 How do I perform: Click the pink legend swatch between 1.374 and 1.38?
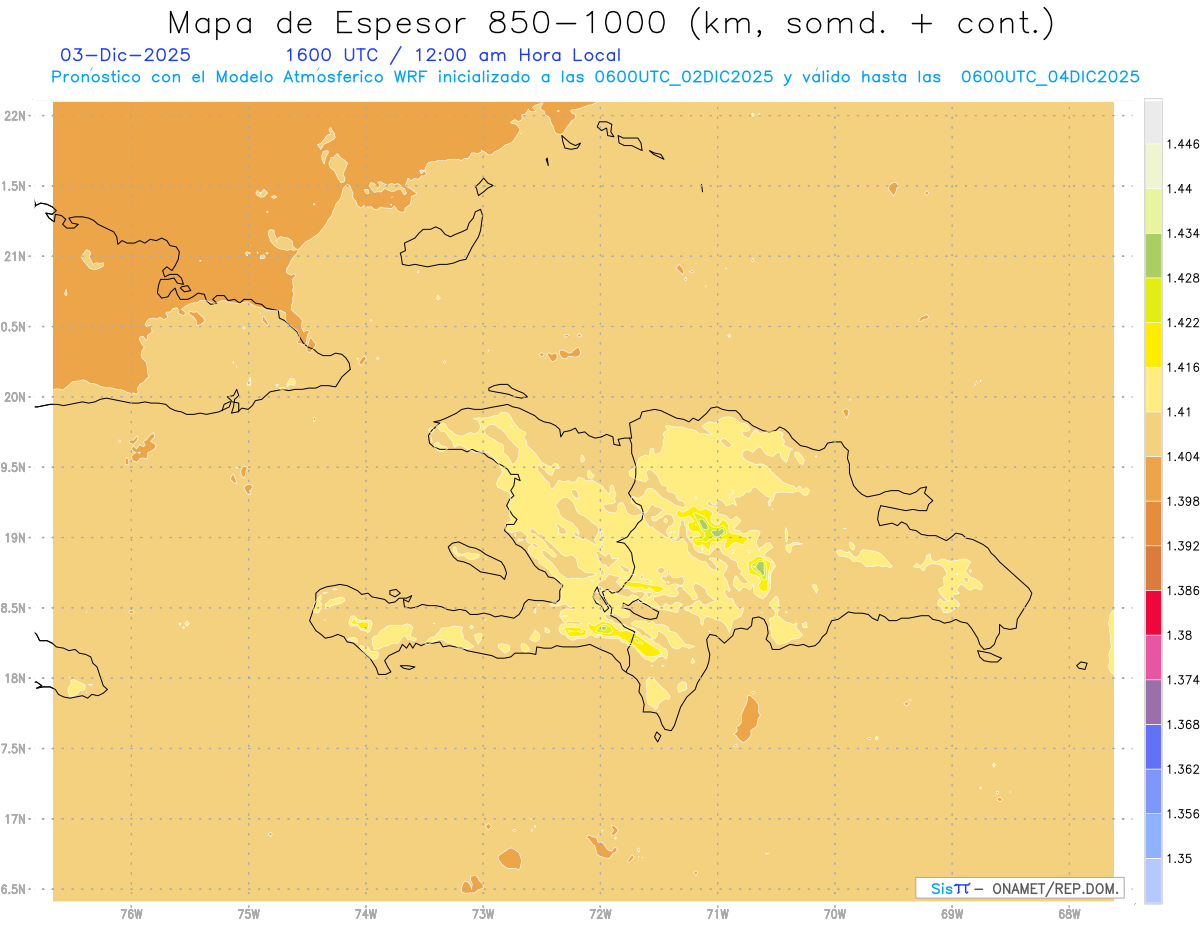pos(1153,657)
